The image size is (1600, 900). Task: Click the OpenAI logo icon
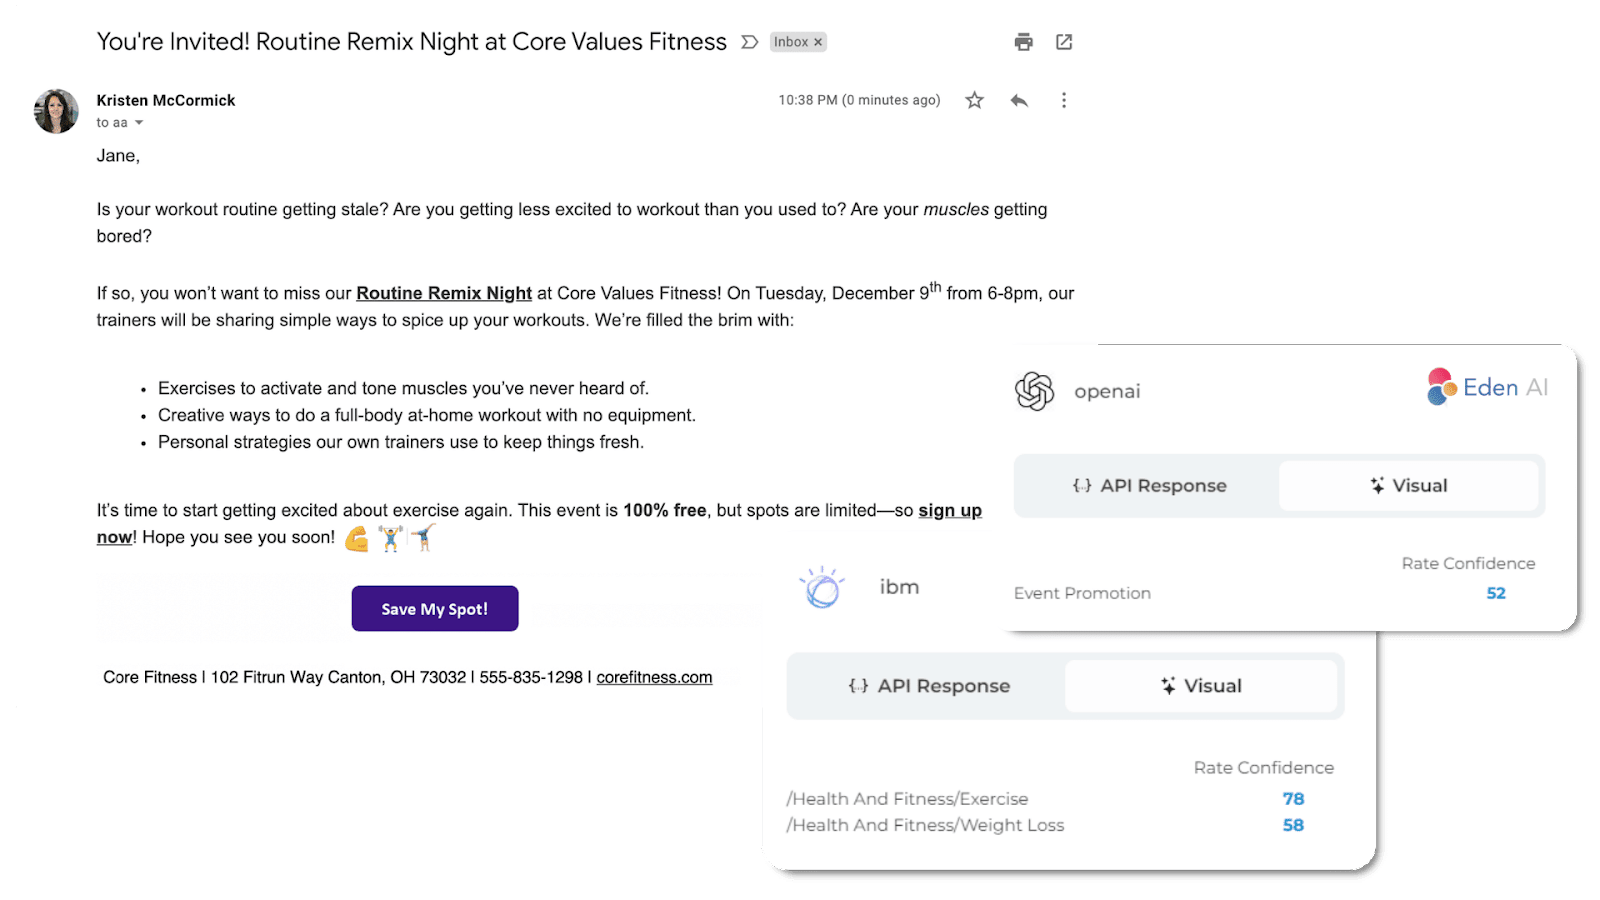coord(1034,391)
